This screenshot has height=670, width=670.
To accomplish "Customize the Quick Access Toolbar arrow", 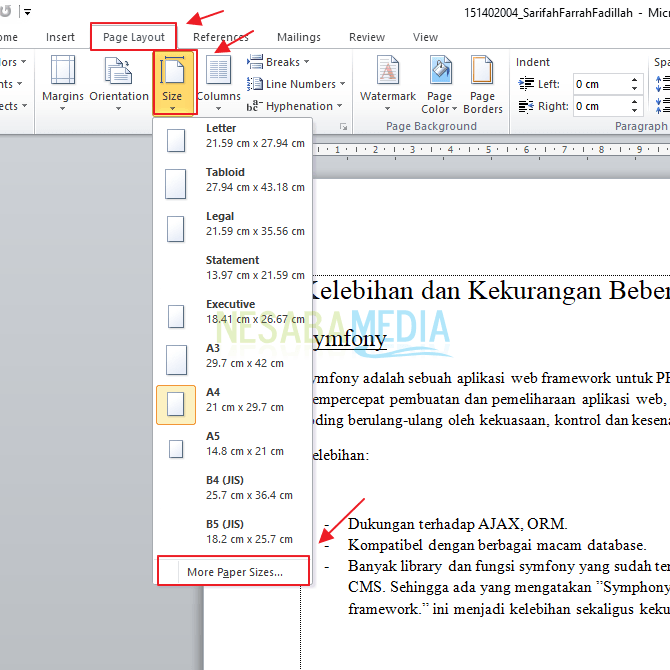I will 27,12.
